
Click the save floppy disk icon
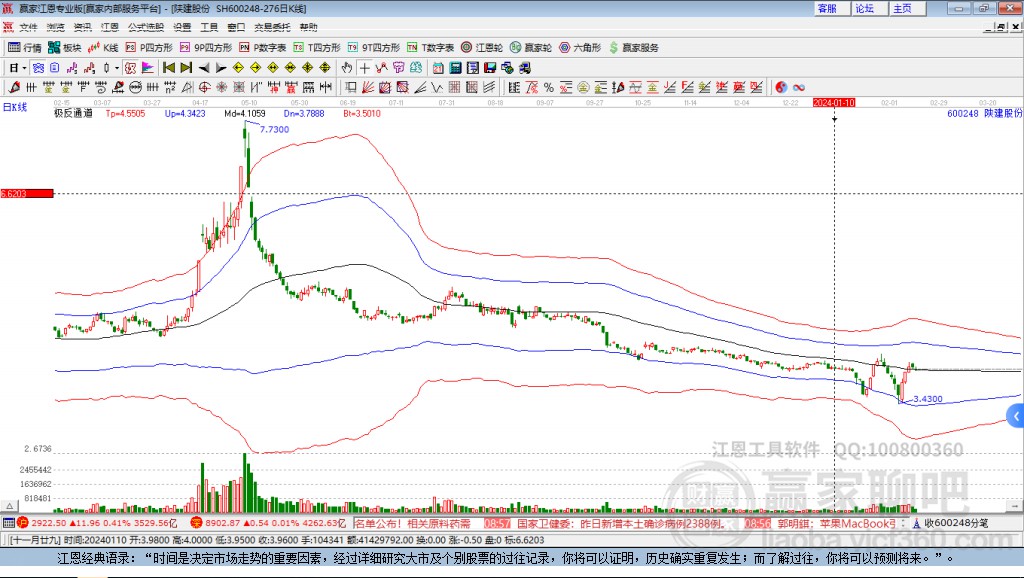[490, 68]
